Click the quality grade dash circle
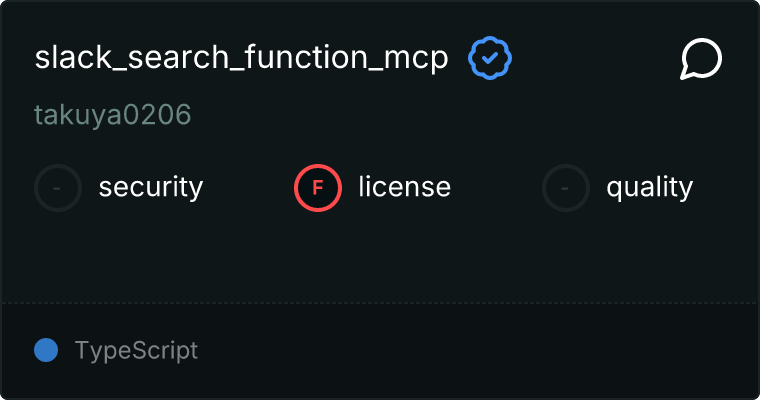This screenshot has height=400, width=760. pos(566,187)
